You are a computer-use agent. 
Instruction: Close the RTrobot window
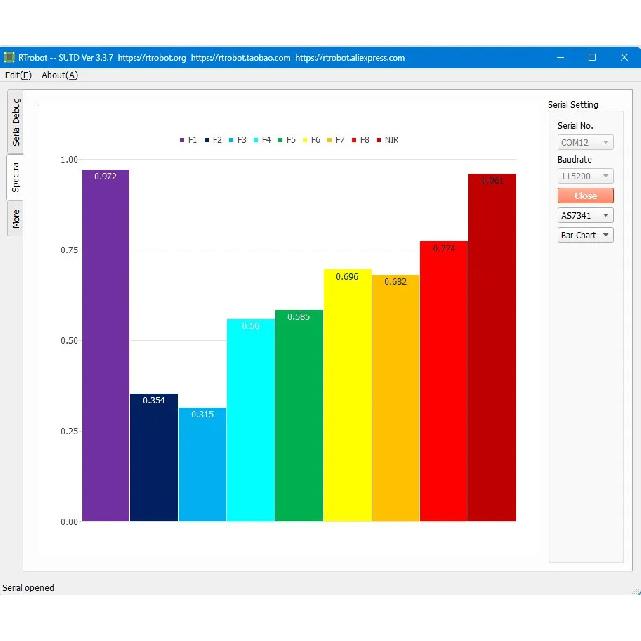(624, 58)
